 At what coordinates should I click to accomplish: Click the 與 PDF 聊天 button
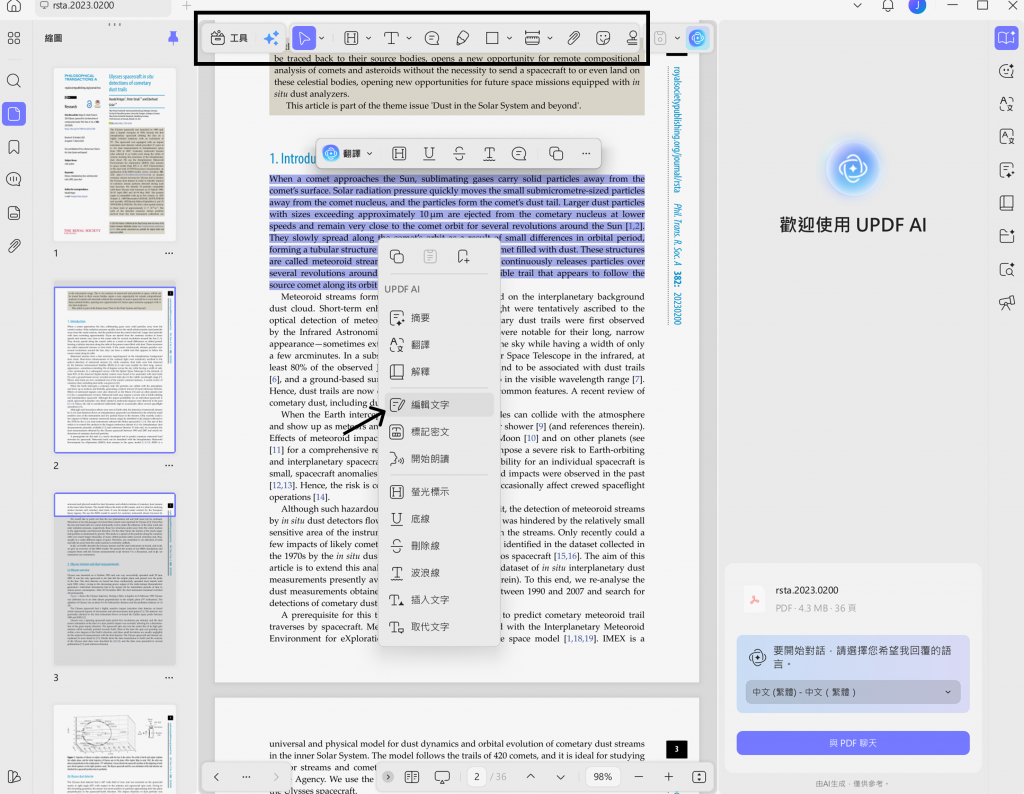tap(853, 743)
